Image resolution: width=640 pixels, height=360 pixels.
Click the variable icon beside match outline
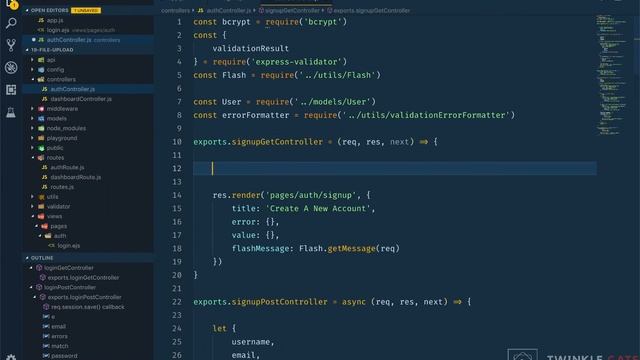pyautogui.click(x=46, y=346)
